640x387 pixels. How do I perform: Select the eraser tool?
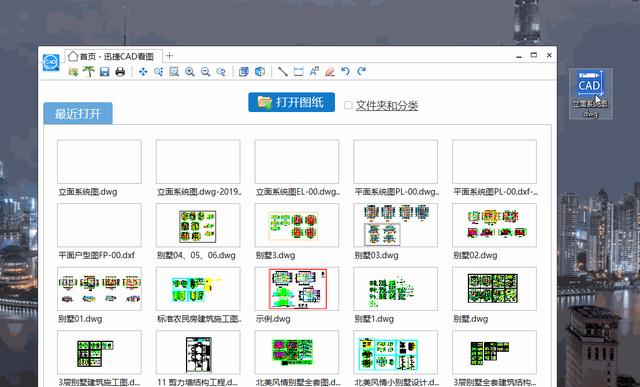tap(330, 72)
